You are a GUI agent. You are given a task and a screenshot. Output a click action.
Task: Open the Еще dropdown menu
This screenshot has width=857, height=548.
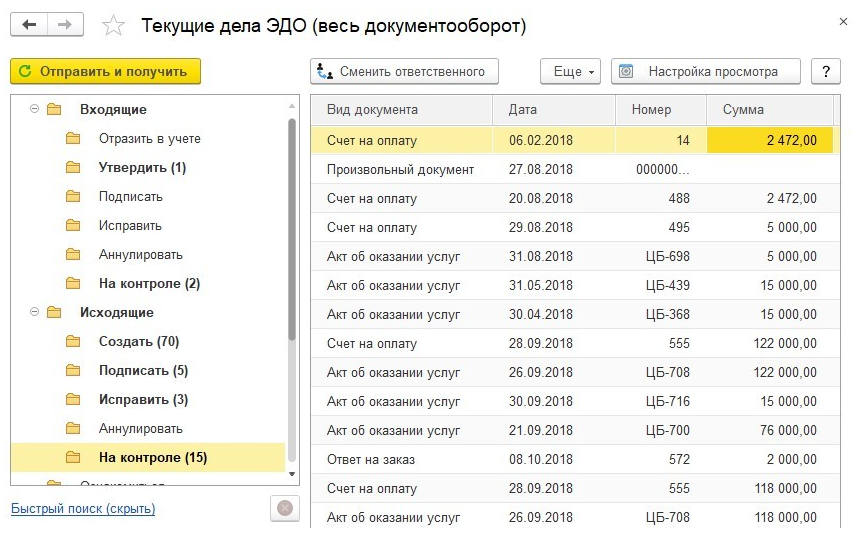(570, 72)
